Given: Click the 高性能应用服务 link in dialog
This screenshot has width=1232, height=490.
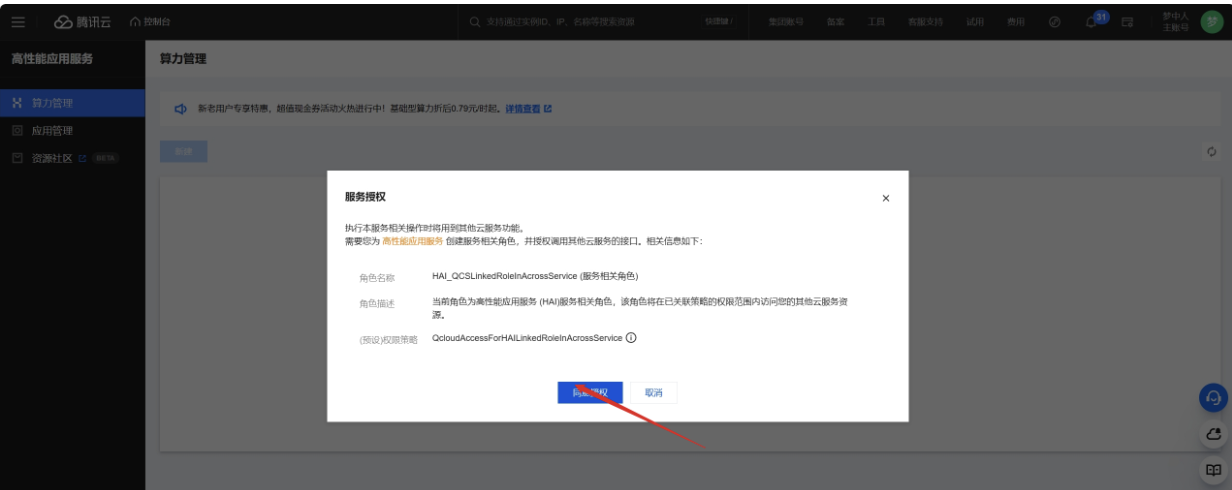Looking at the screenshot, I should [412, 242].
